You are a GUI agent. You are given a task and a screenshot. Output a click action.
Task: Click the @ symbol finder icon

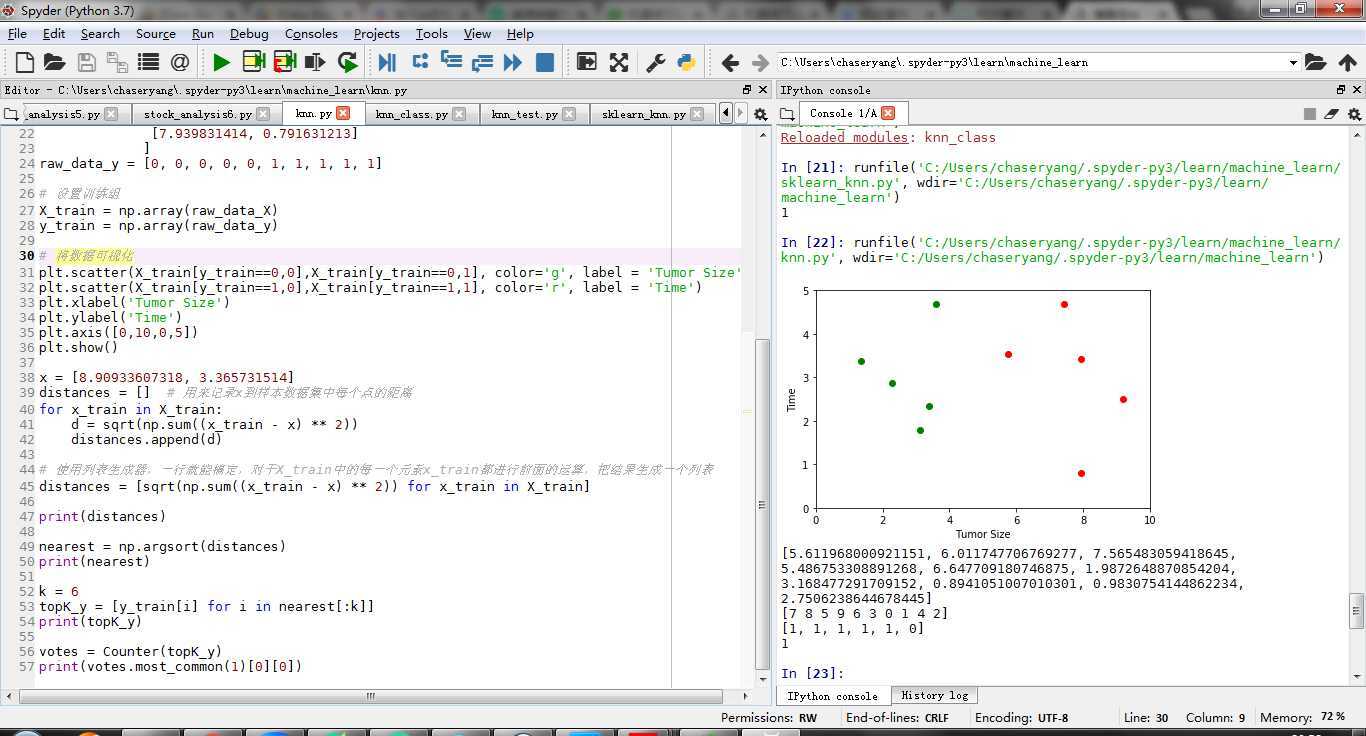coord(180,62)
